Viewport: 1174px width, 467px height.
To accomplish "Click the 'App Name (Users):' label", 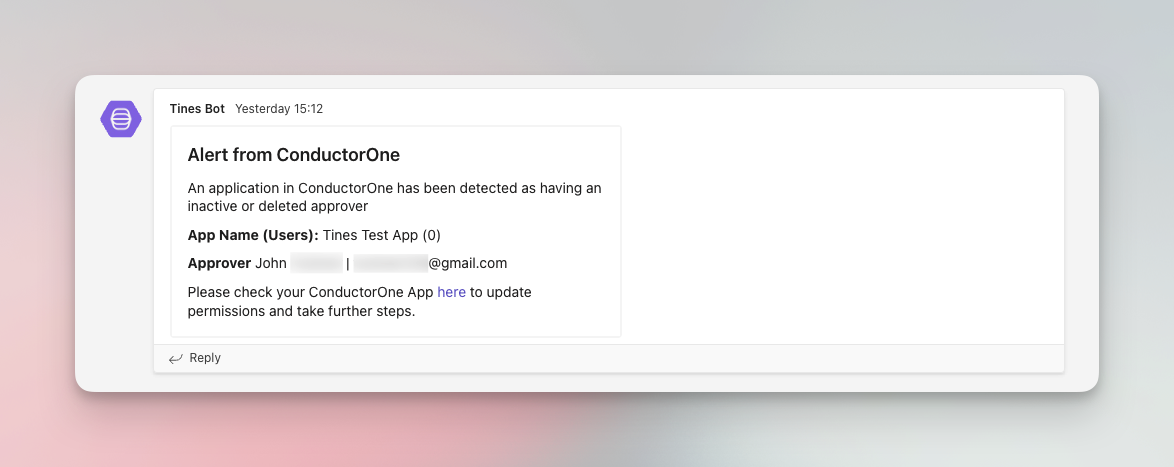I will [x=253, y=235].
